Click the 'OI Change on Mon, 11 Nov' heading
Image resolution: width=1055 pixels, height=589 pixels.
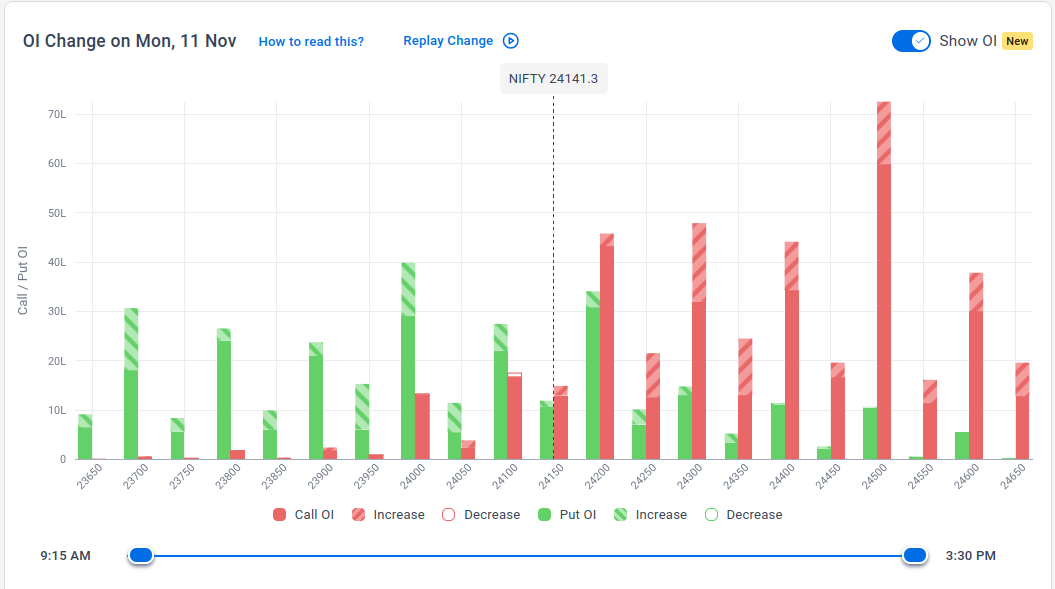click(129, 41)
